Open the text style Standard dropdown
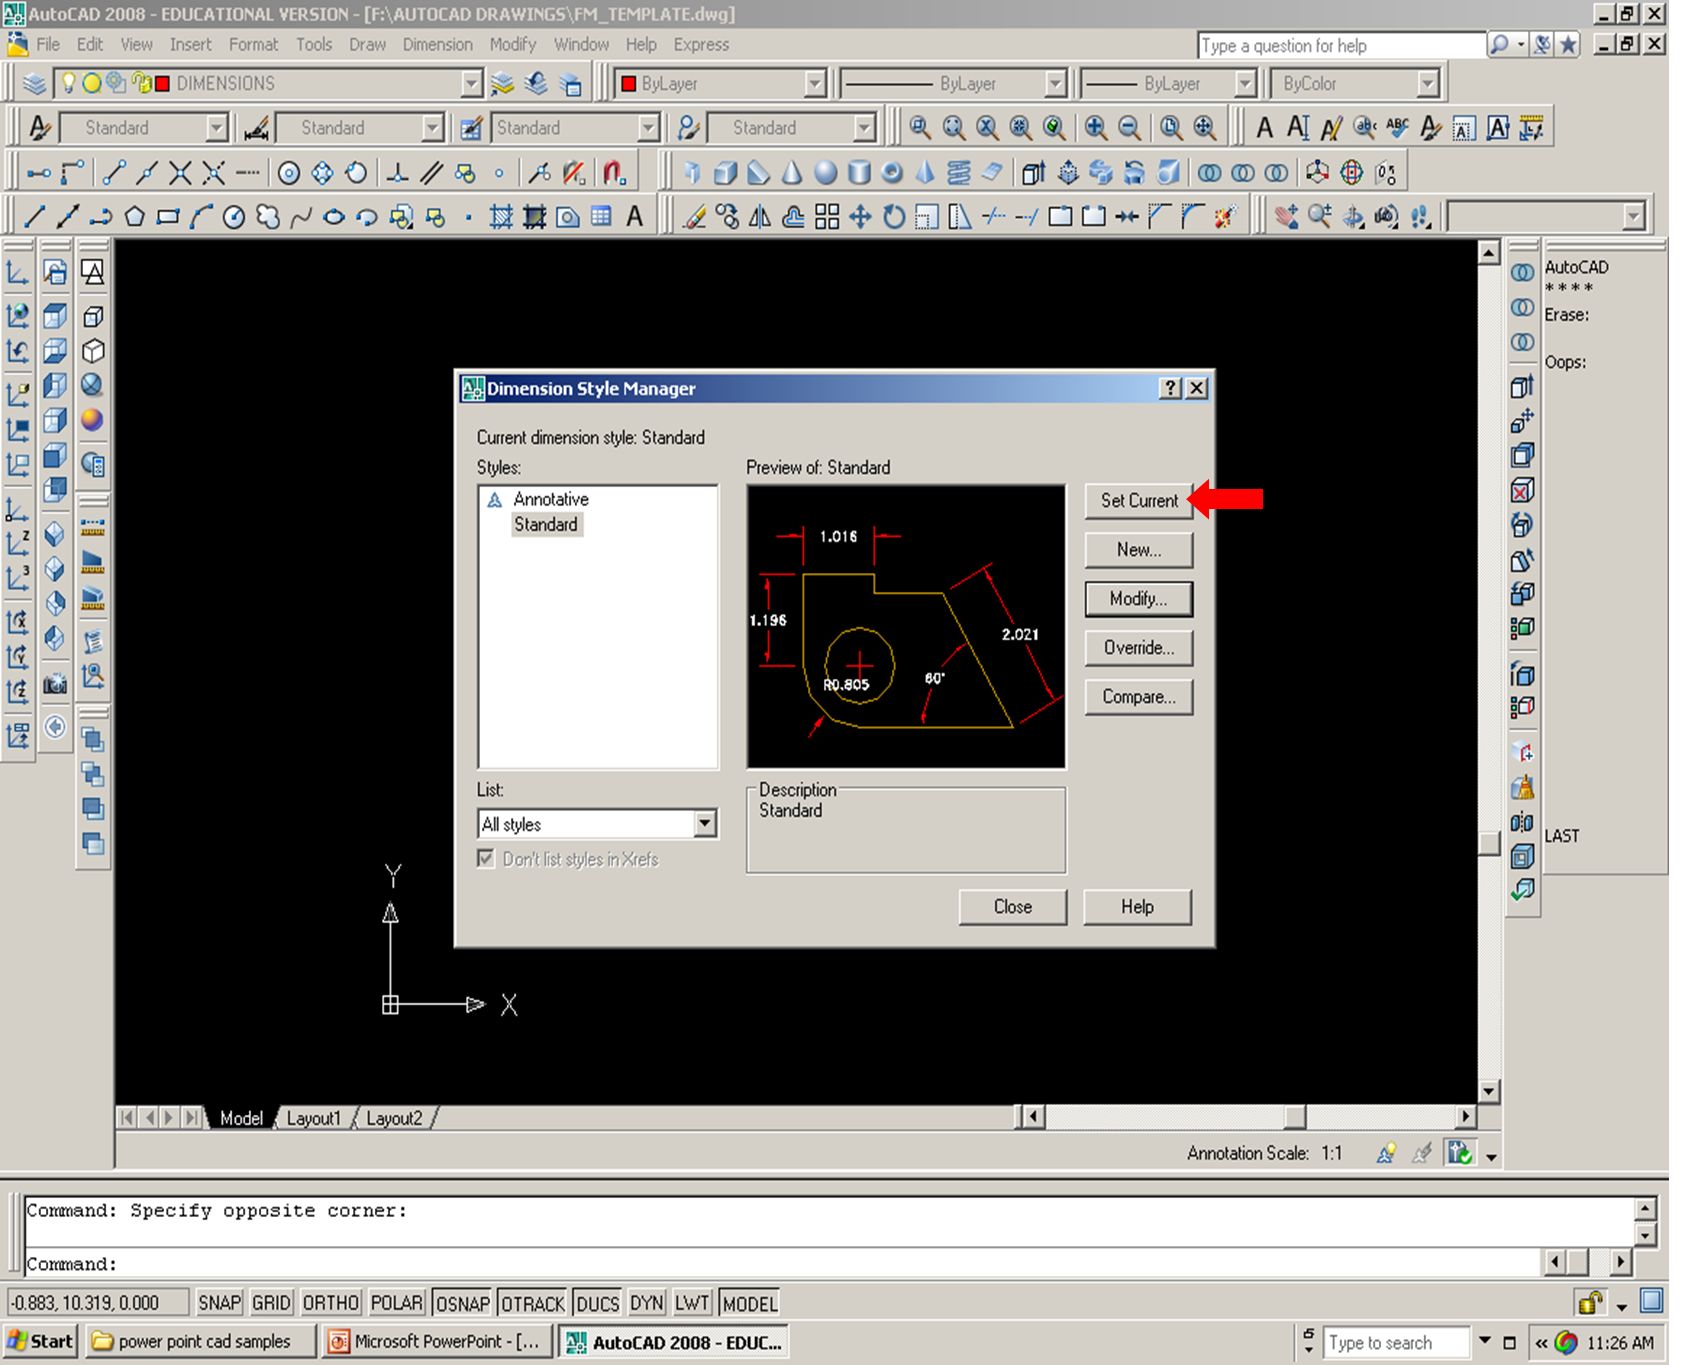This screenshot has width=1706, height=1365. (x=216, y=128)
